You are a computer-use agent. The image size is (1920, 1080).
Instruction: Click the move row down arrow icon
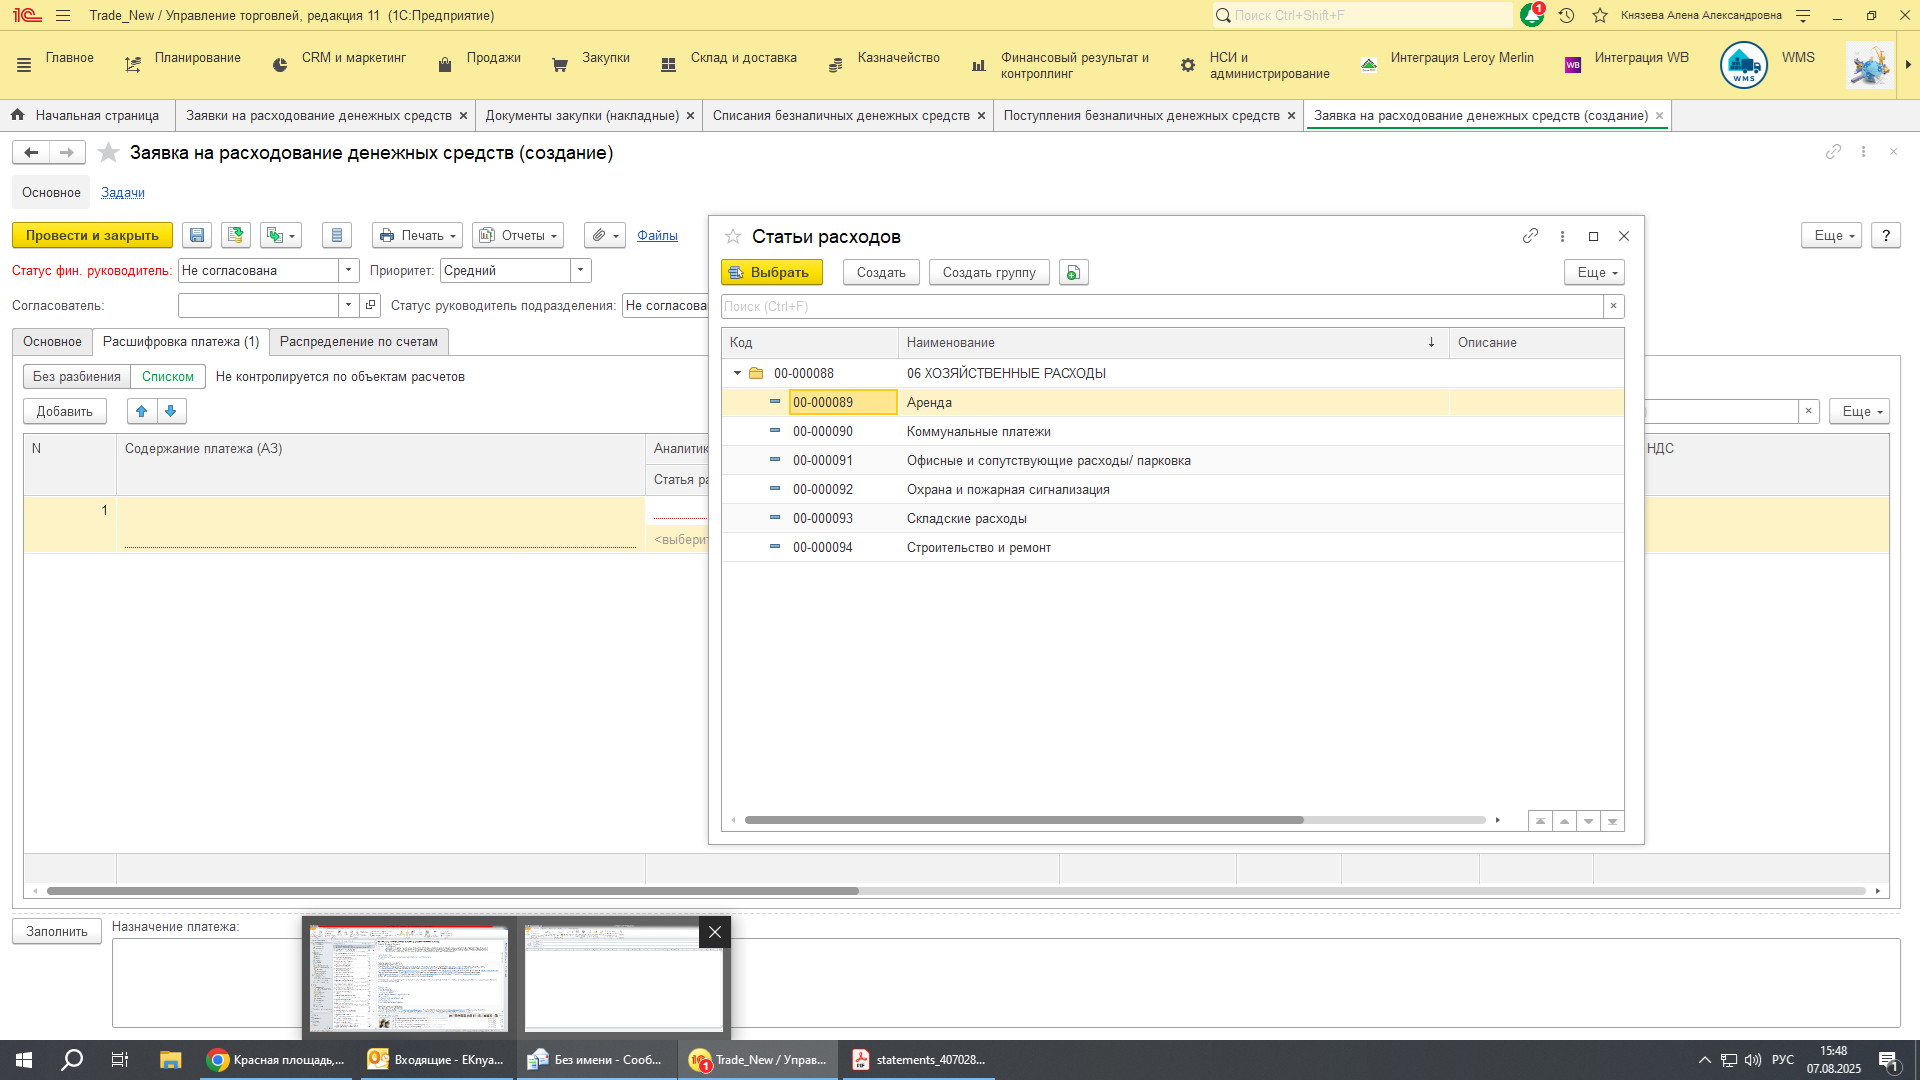point(171,411)
